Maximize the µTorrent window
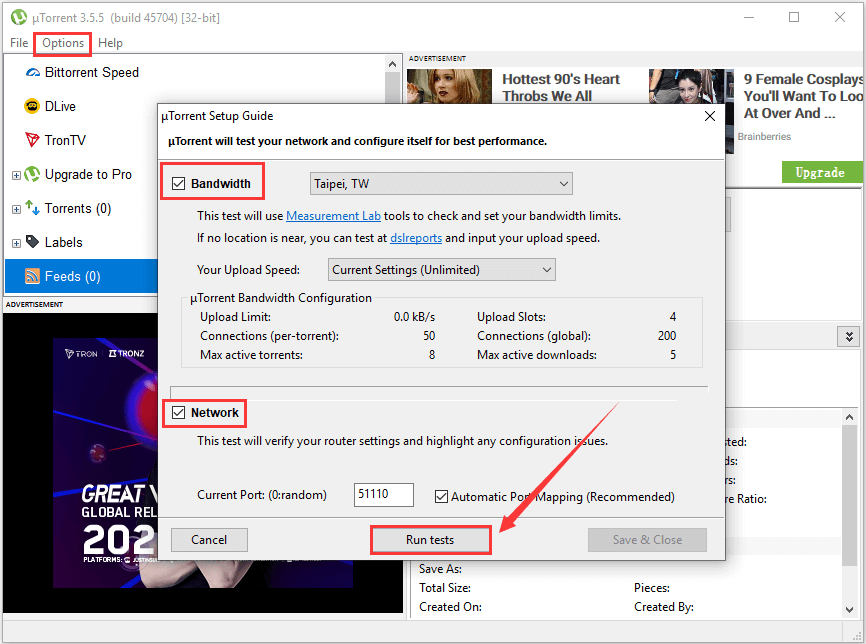Screen dimensions: 866x644 (x=794, y=17)
